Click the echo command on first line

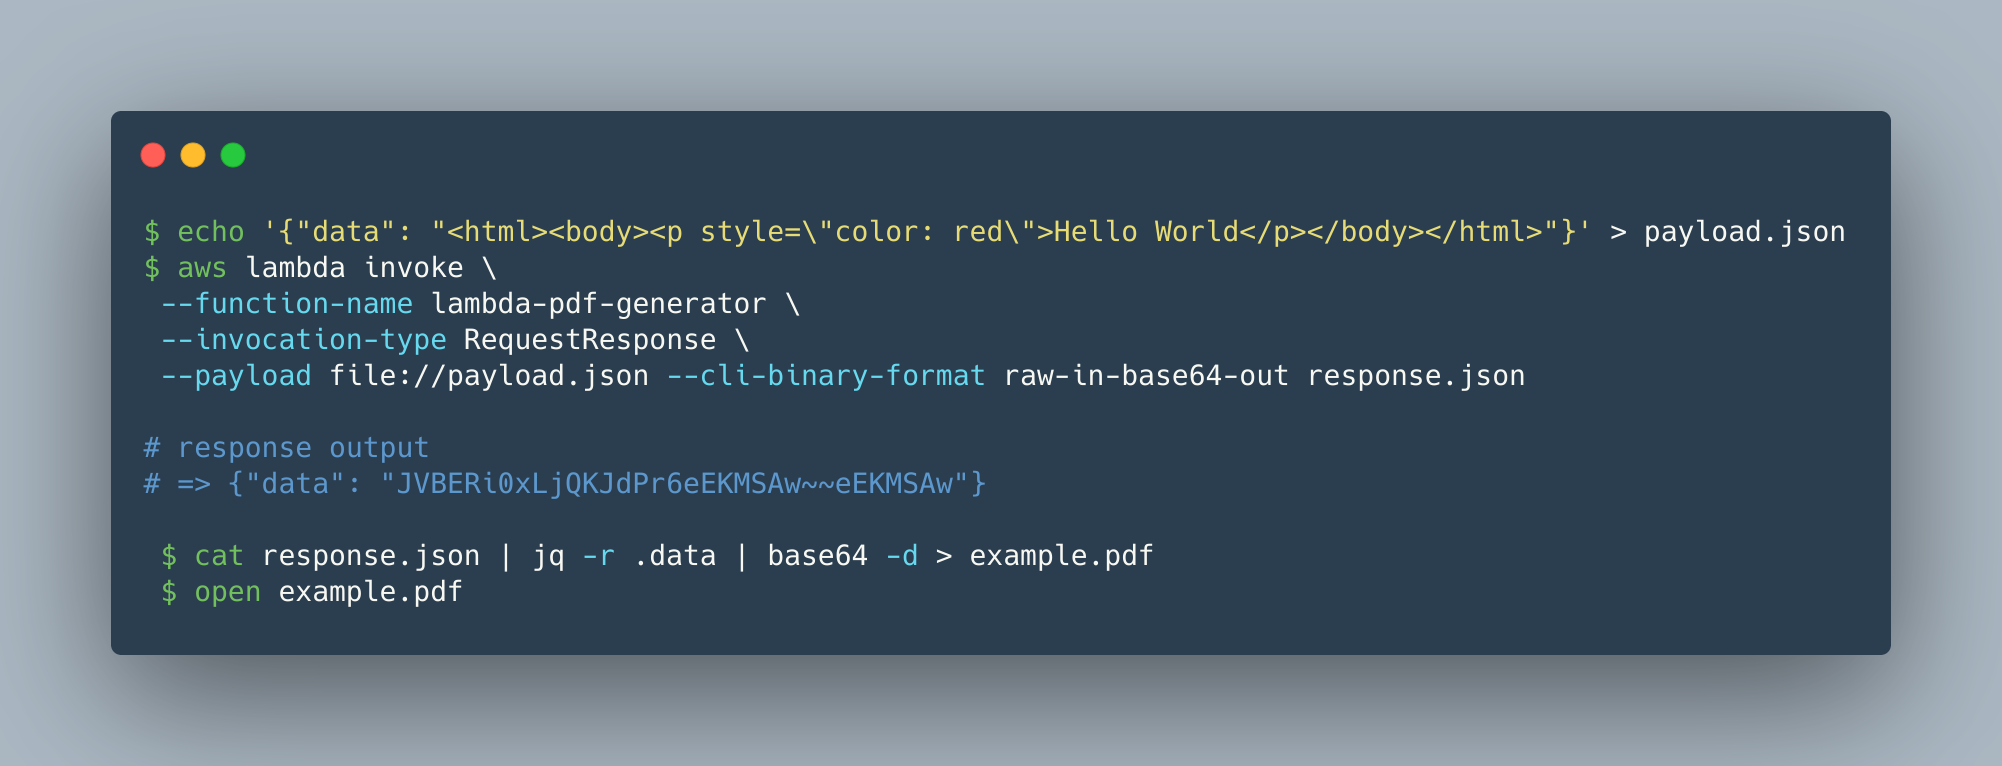pyautogui.click(x=211, y=232)
